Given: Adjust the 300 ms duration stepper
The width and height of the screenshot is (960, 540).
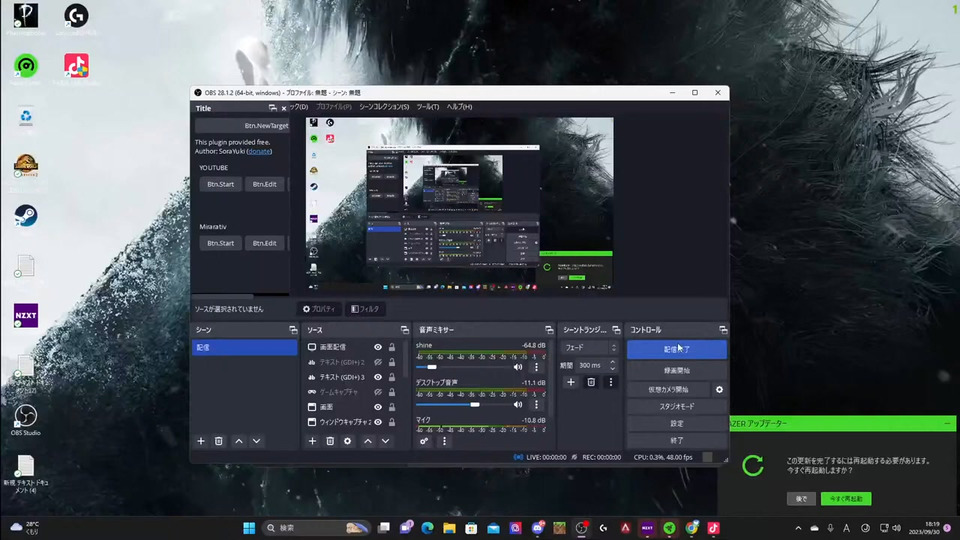Looking at the screenshot, I should tap(614, 365).
